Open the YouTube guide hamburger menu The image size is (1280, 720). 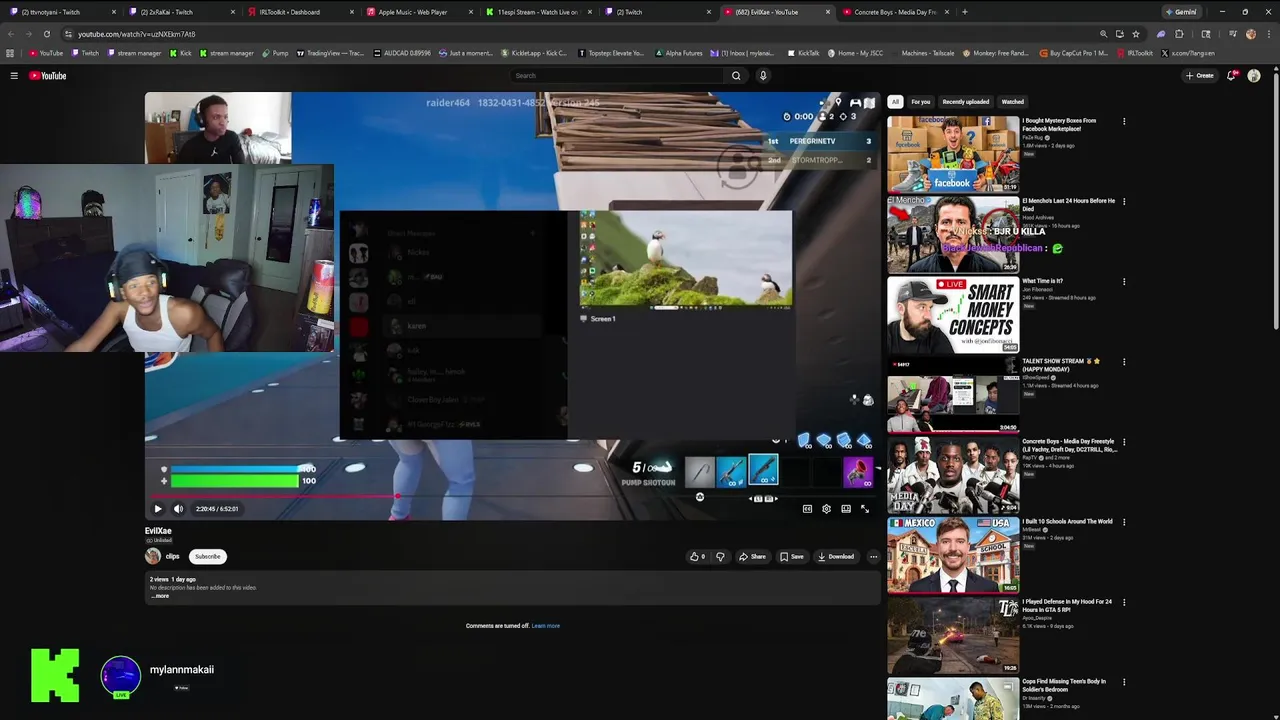14,76
